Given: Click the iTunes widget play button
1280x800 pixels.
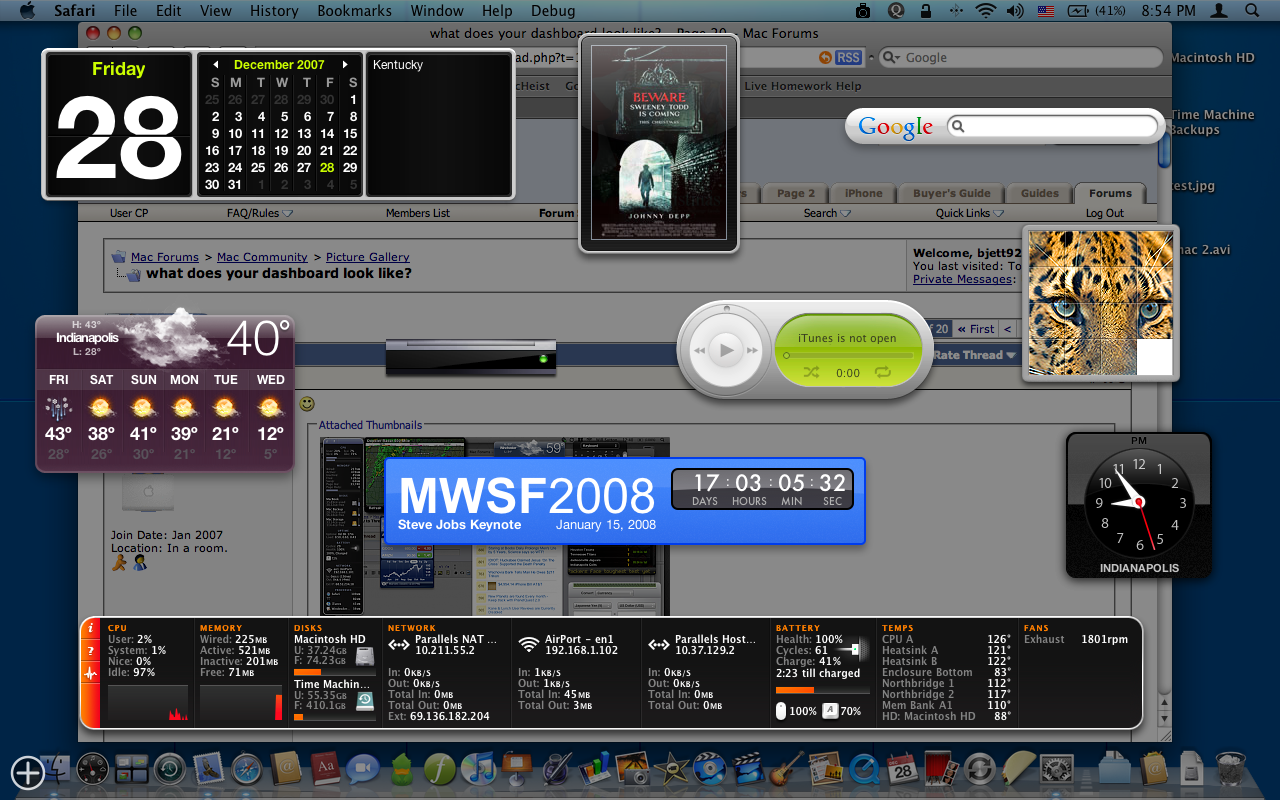Looking at the screenshot, I should pos(727,349).
